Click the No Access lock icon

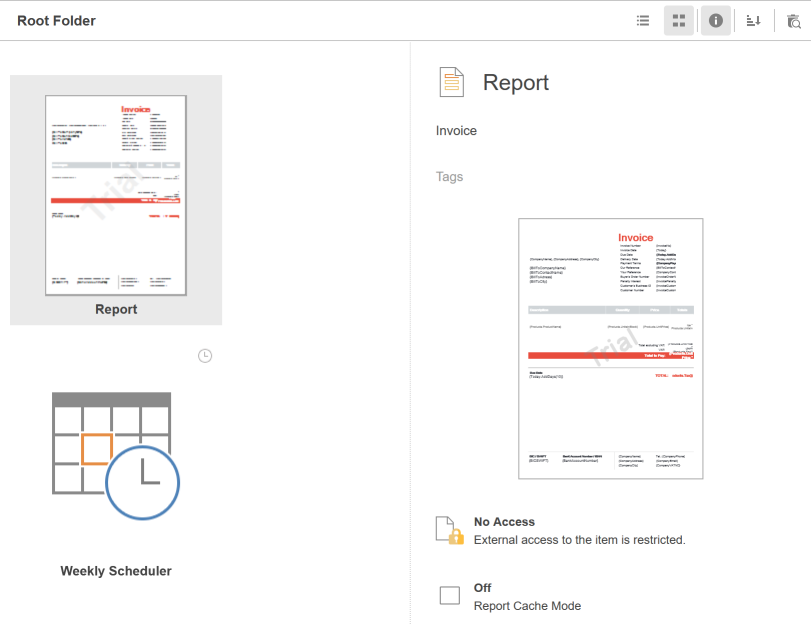[450, 531]
